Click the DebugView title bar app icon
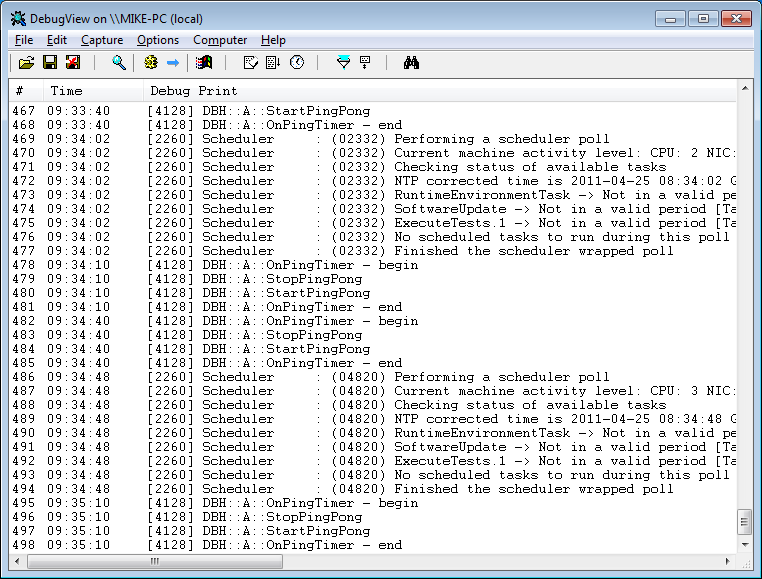 18,19
